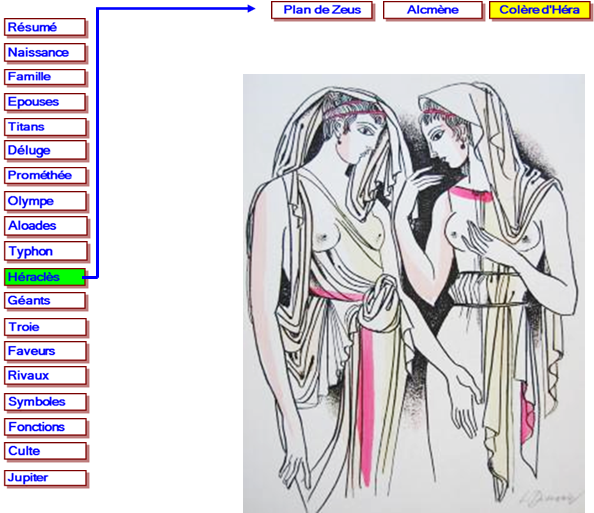Select the Rivaux entry

point(45,376)
